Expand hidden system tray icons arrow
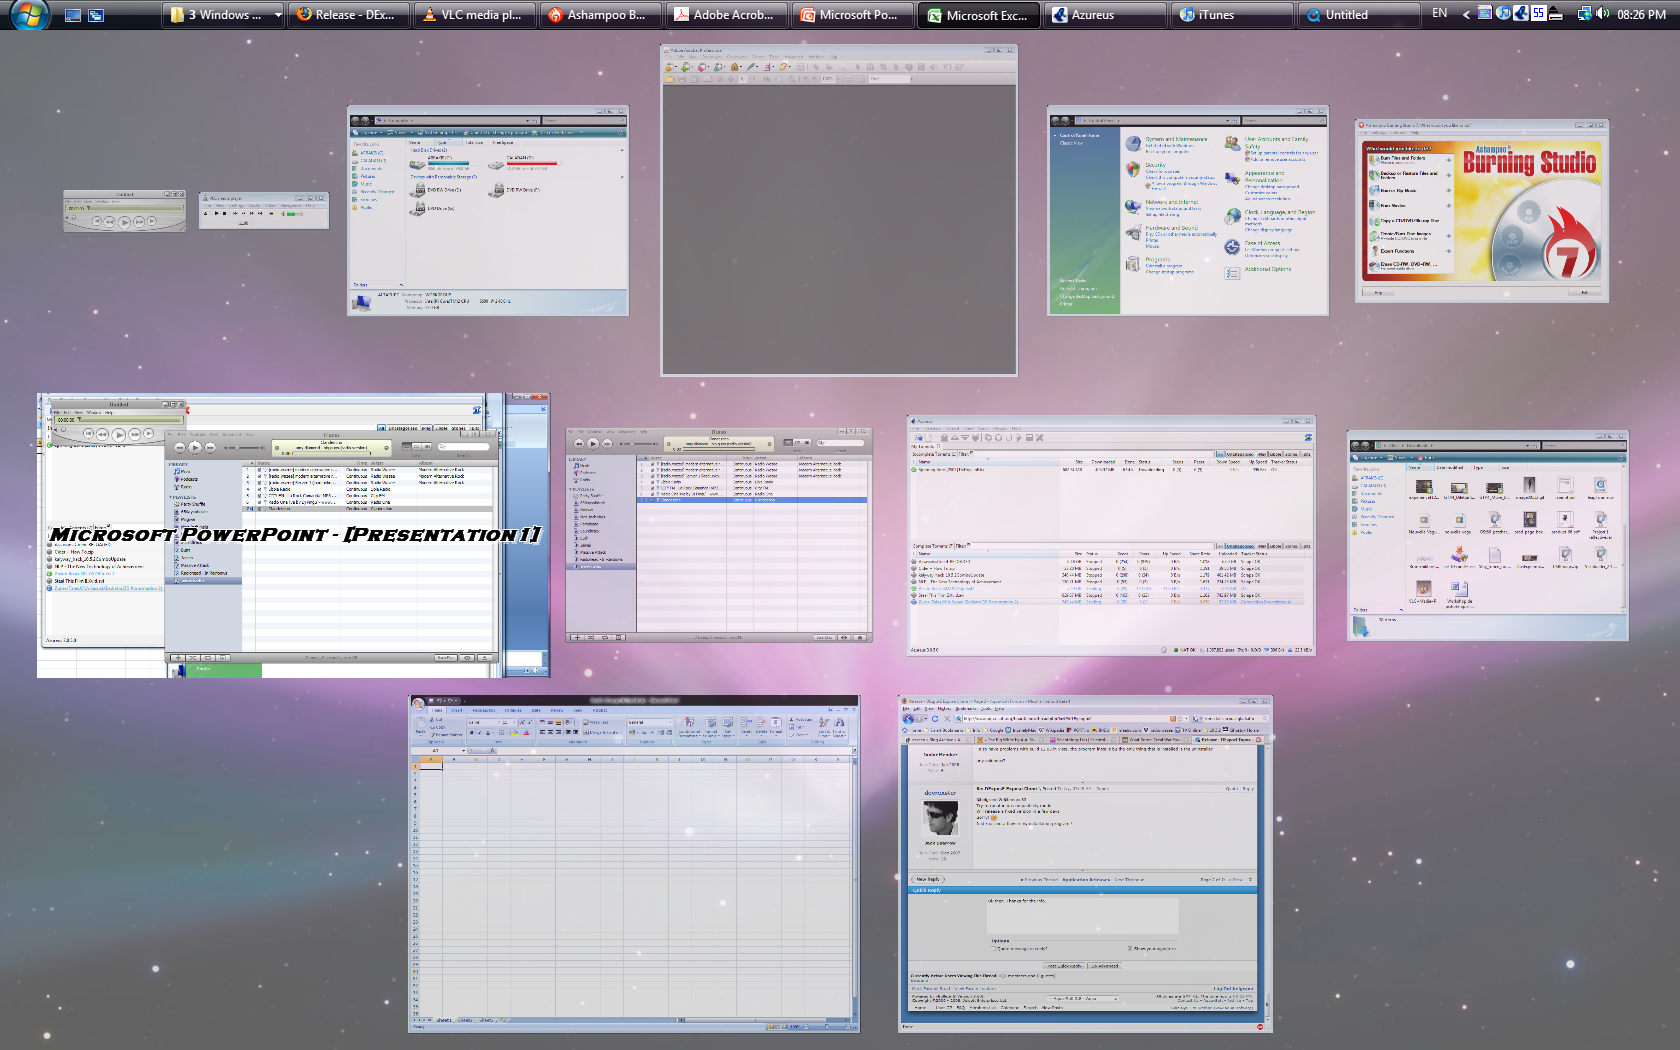The width and height of the screenshot is (1680, 1050). pyautogui.click(x=1466, y=14)
